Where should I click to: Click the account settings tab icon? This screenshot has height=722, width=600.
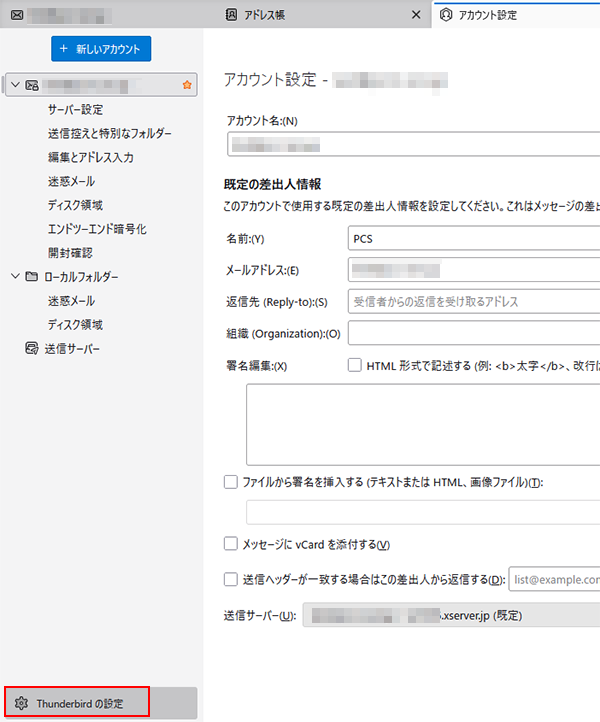click(x=446, y=15)
